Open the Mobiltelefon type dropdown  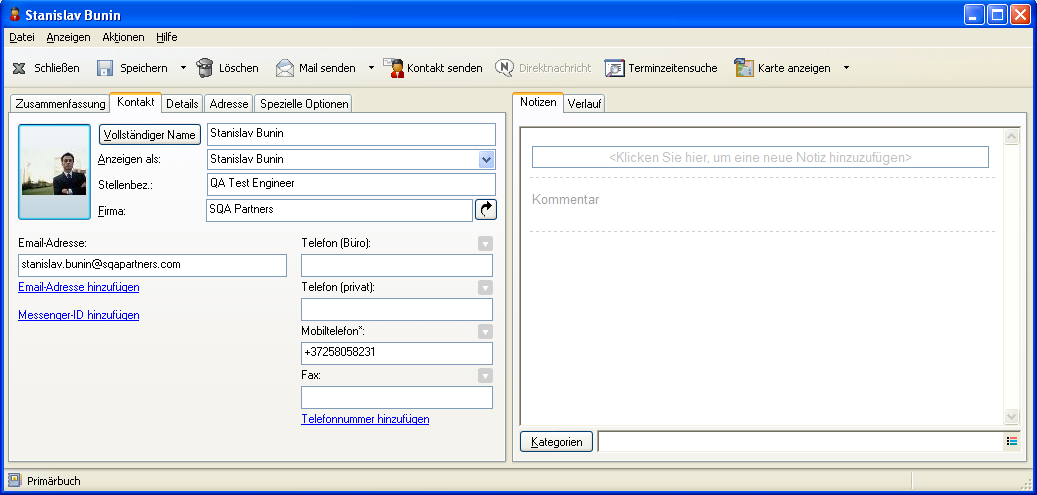click(485, 332)
